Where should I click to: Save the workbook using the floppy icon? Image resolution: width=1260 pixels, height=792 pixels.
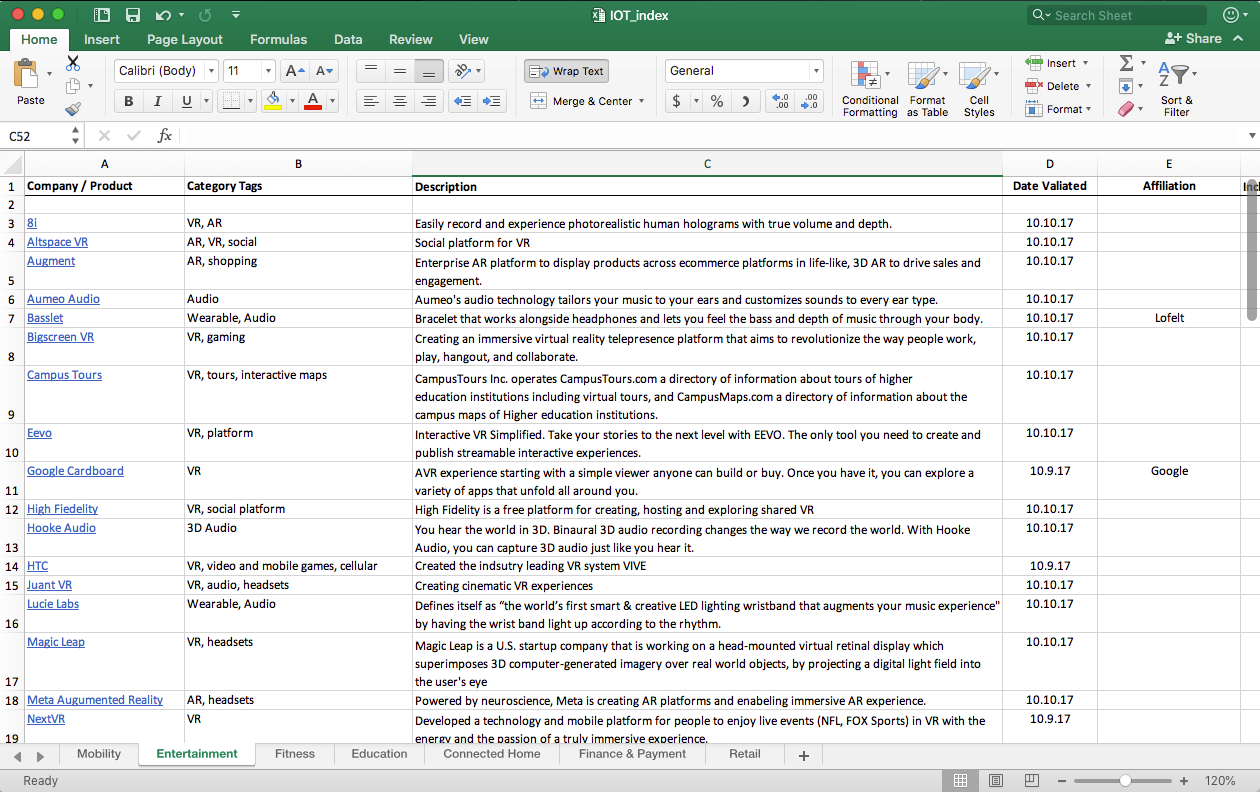coord(132,15)
